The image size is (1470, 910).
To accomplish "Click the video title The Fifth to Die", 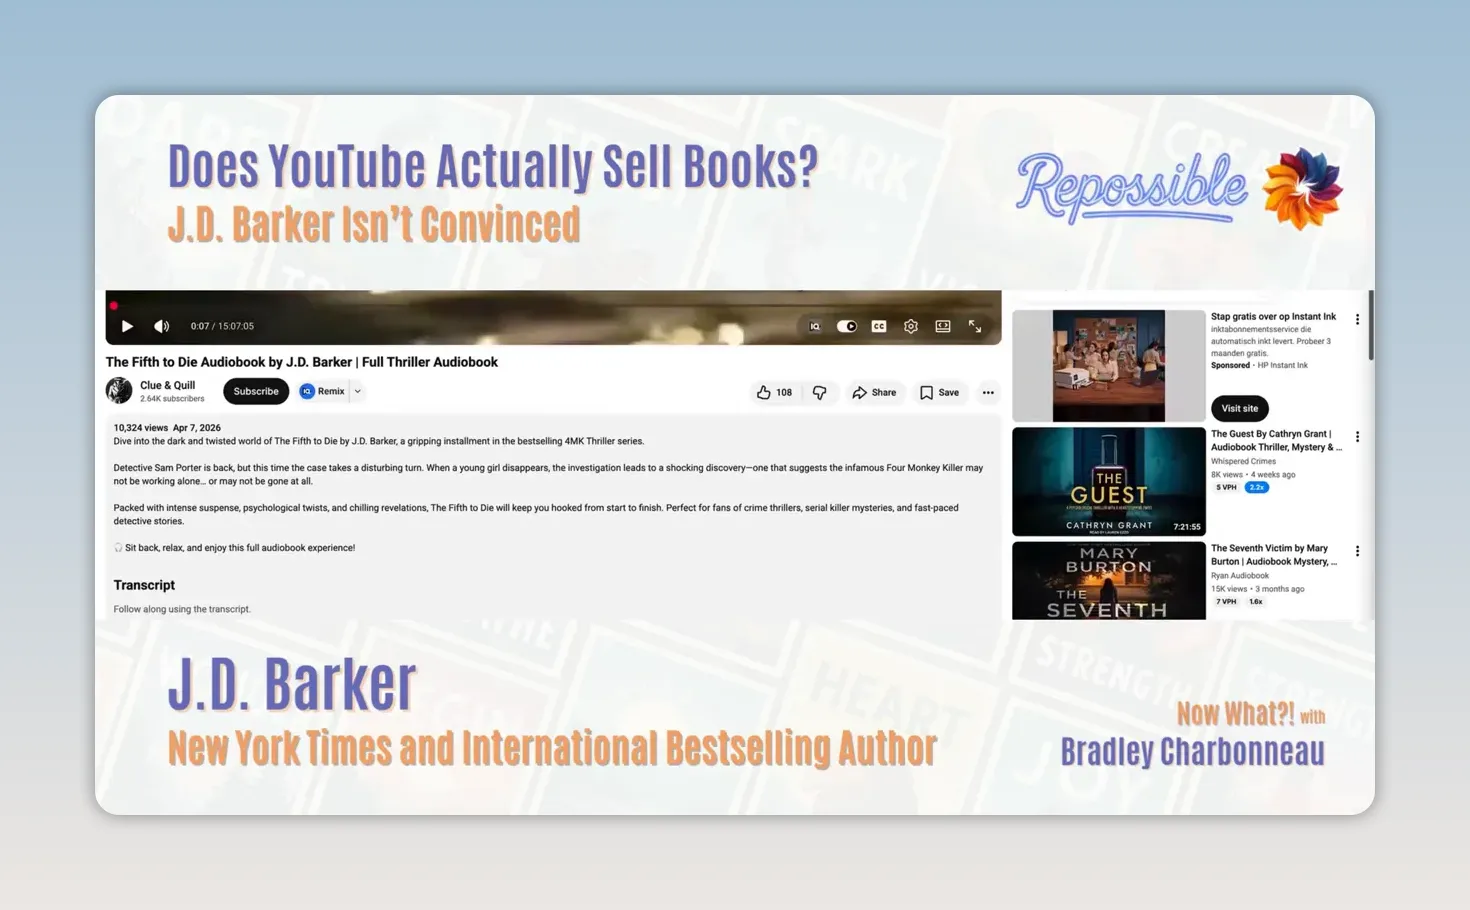I will point(302,362).
